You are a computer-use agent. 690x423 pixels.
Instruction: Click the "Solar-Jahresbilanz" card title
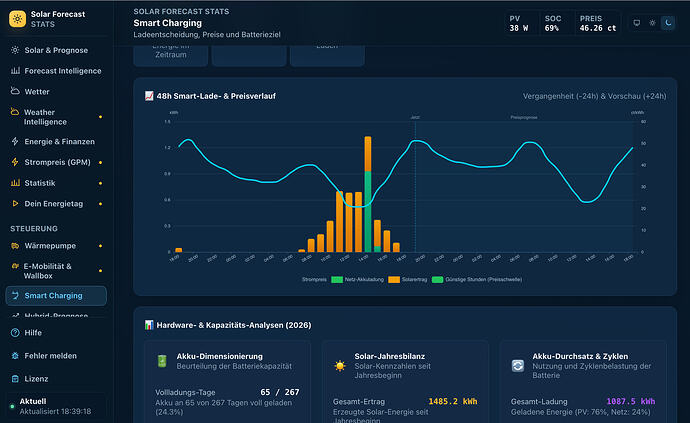390,357
